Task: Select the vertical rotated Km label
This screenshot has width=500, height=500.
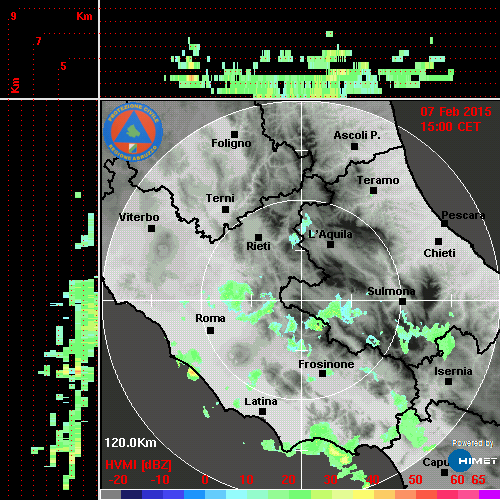Action: coord(15,85)
